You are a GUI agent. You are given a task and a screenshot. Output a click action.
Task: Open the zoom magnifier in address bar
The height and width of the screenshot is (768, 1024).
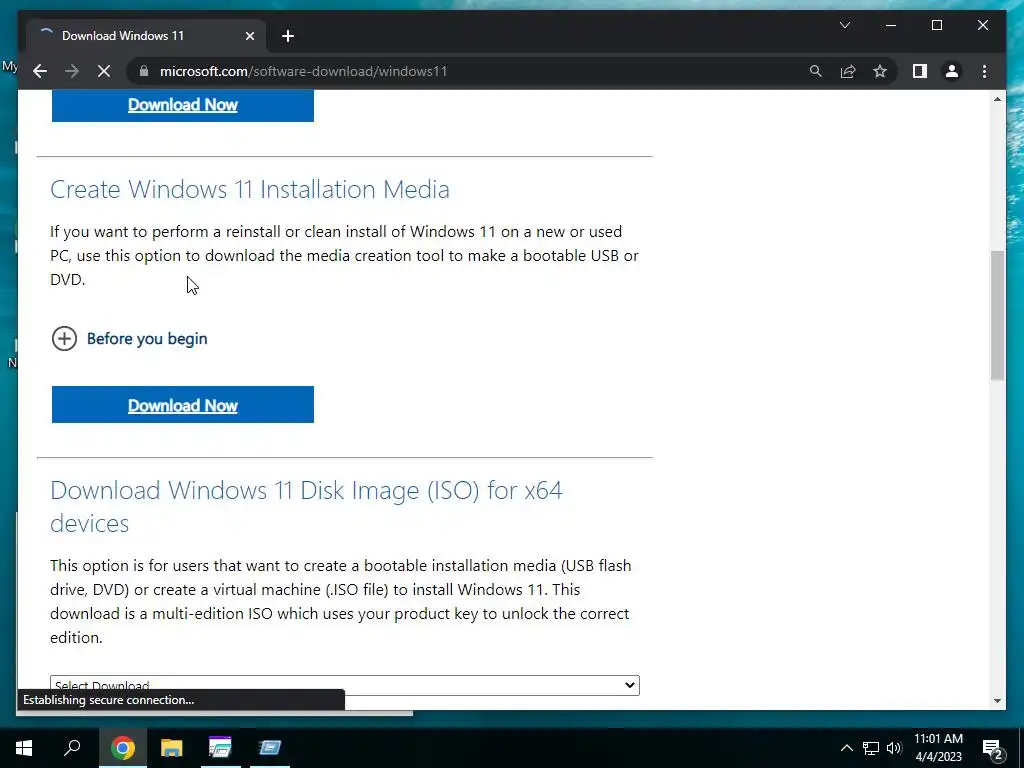click(x=816, y=71)
